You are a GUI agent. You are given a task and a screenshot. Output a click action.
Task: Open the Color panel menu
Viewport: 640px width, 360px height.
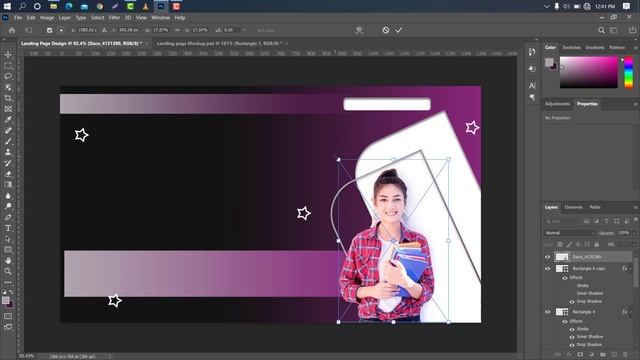tap(635, 48)
